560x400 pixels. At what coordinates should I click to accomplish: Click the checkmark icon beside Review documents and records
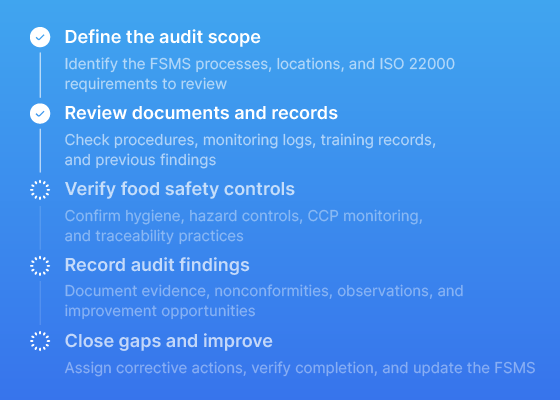point(40,114)
